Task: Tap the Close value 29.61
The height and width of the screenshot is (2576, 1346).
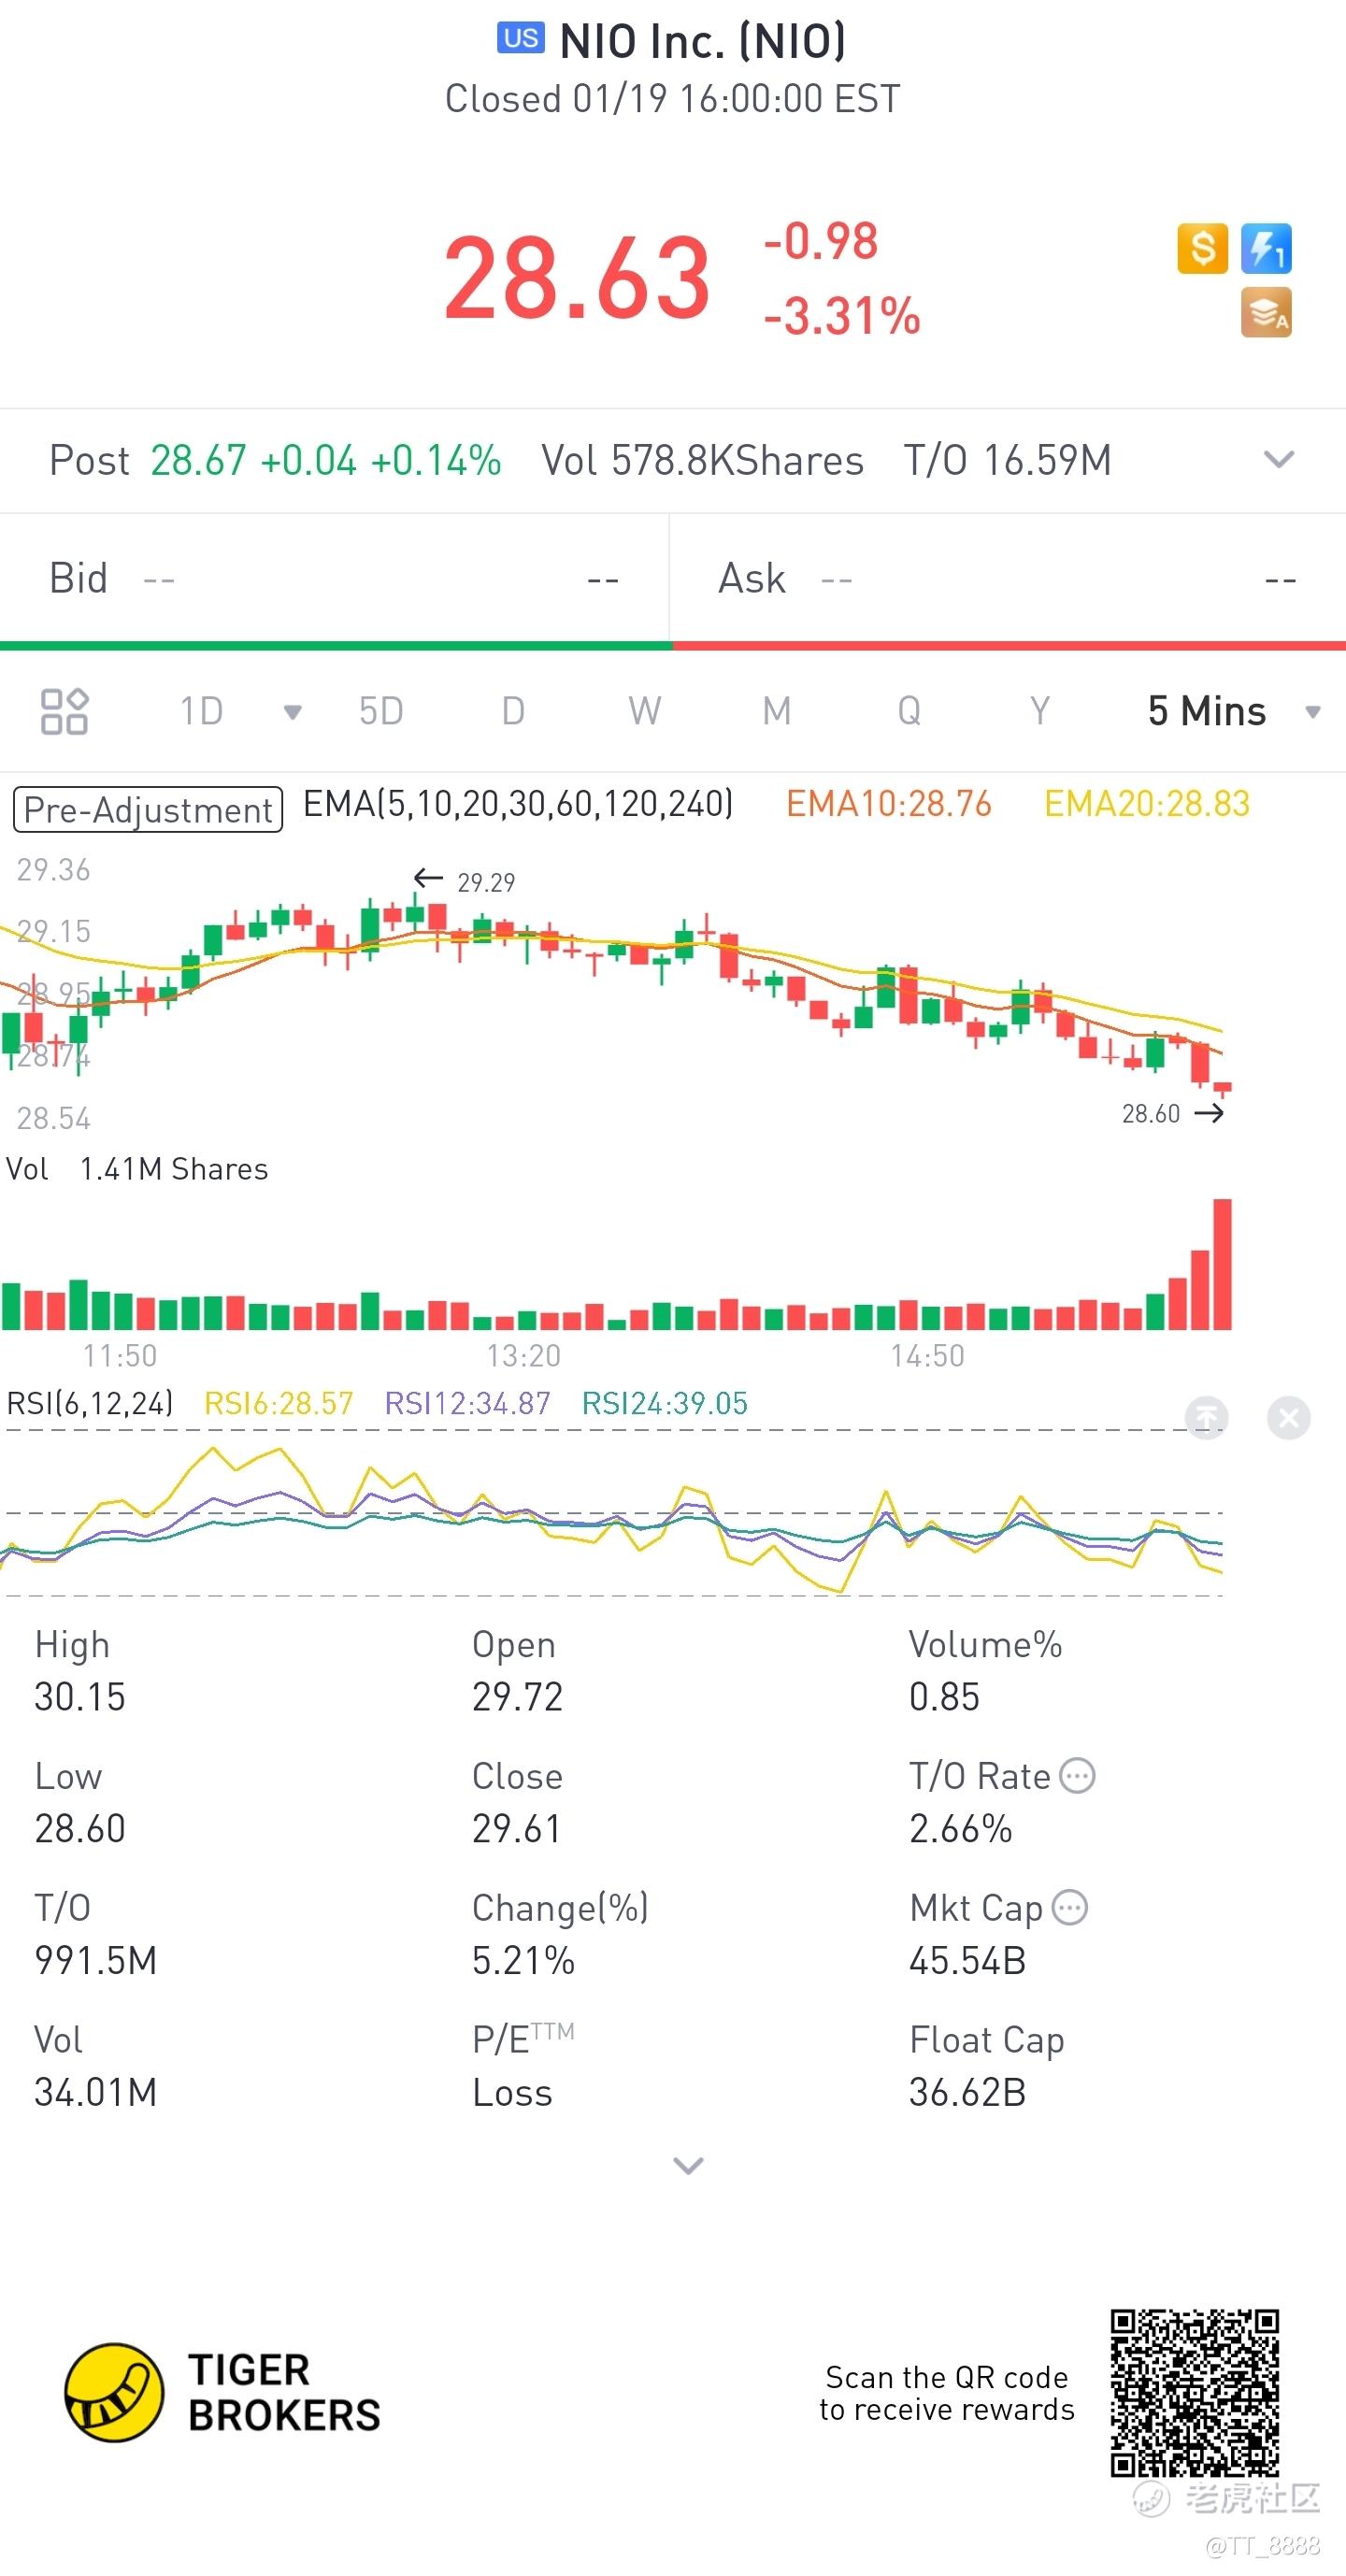Action: coord(516,1829)
